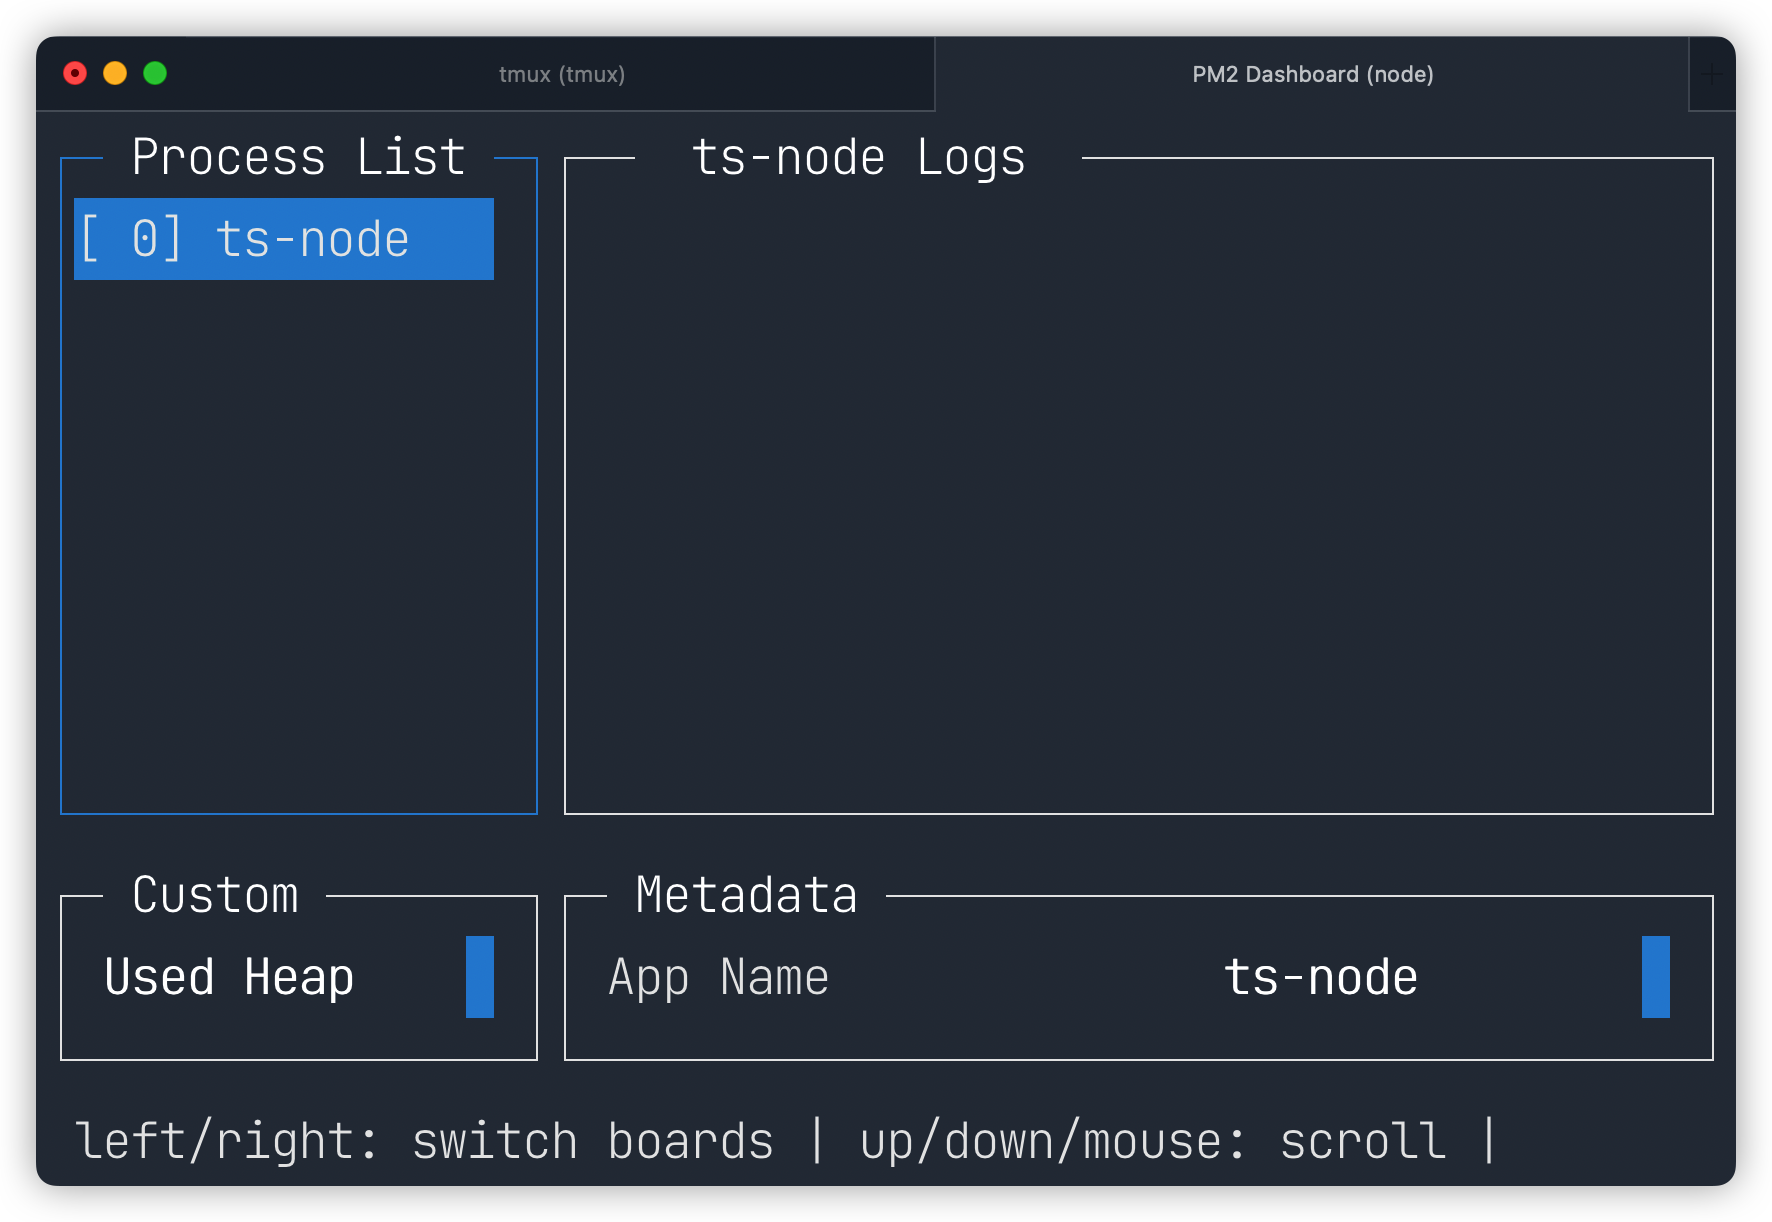1772x1222 pixels.
Task: Click the Metadata panel title
Action: tap(746, 895)
